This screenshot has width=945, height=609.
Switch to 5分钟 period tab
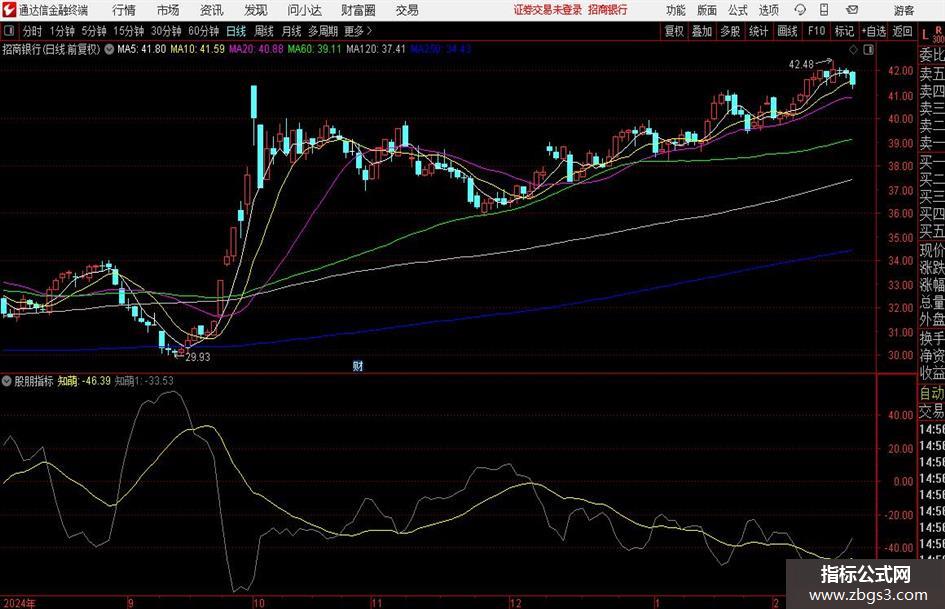pyautogui.click(x=94, y=31)
